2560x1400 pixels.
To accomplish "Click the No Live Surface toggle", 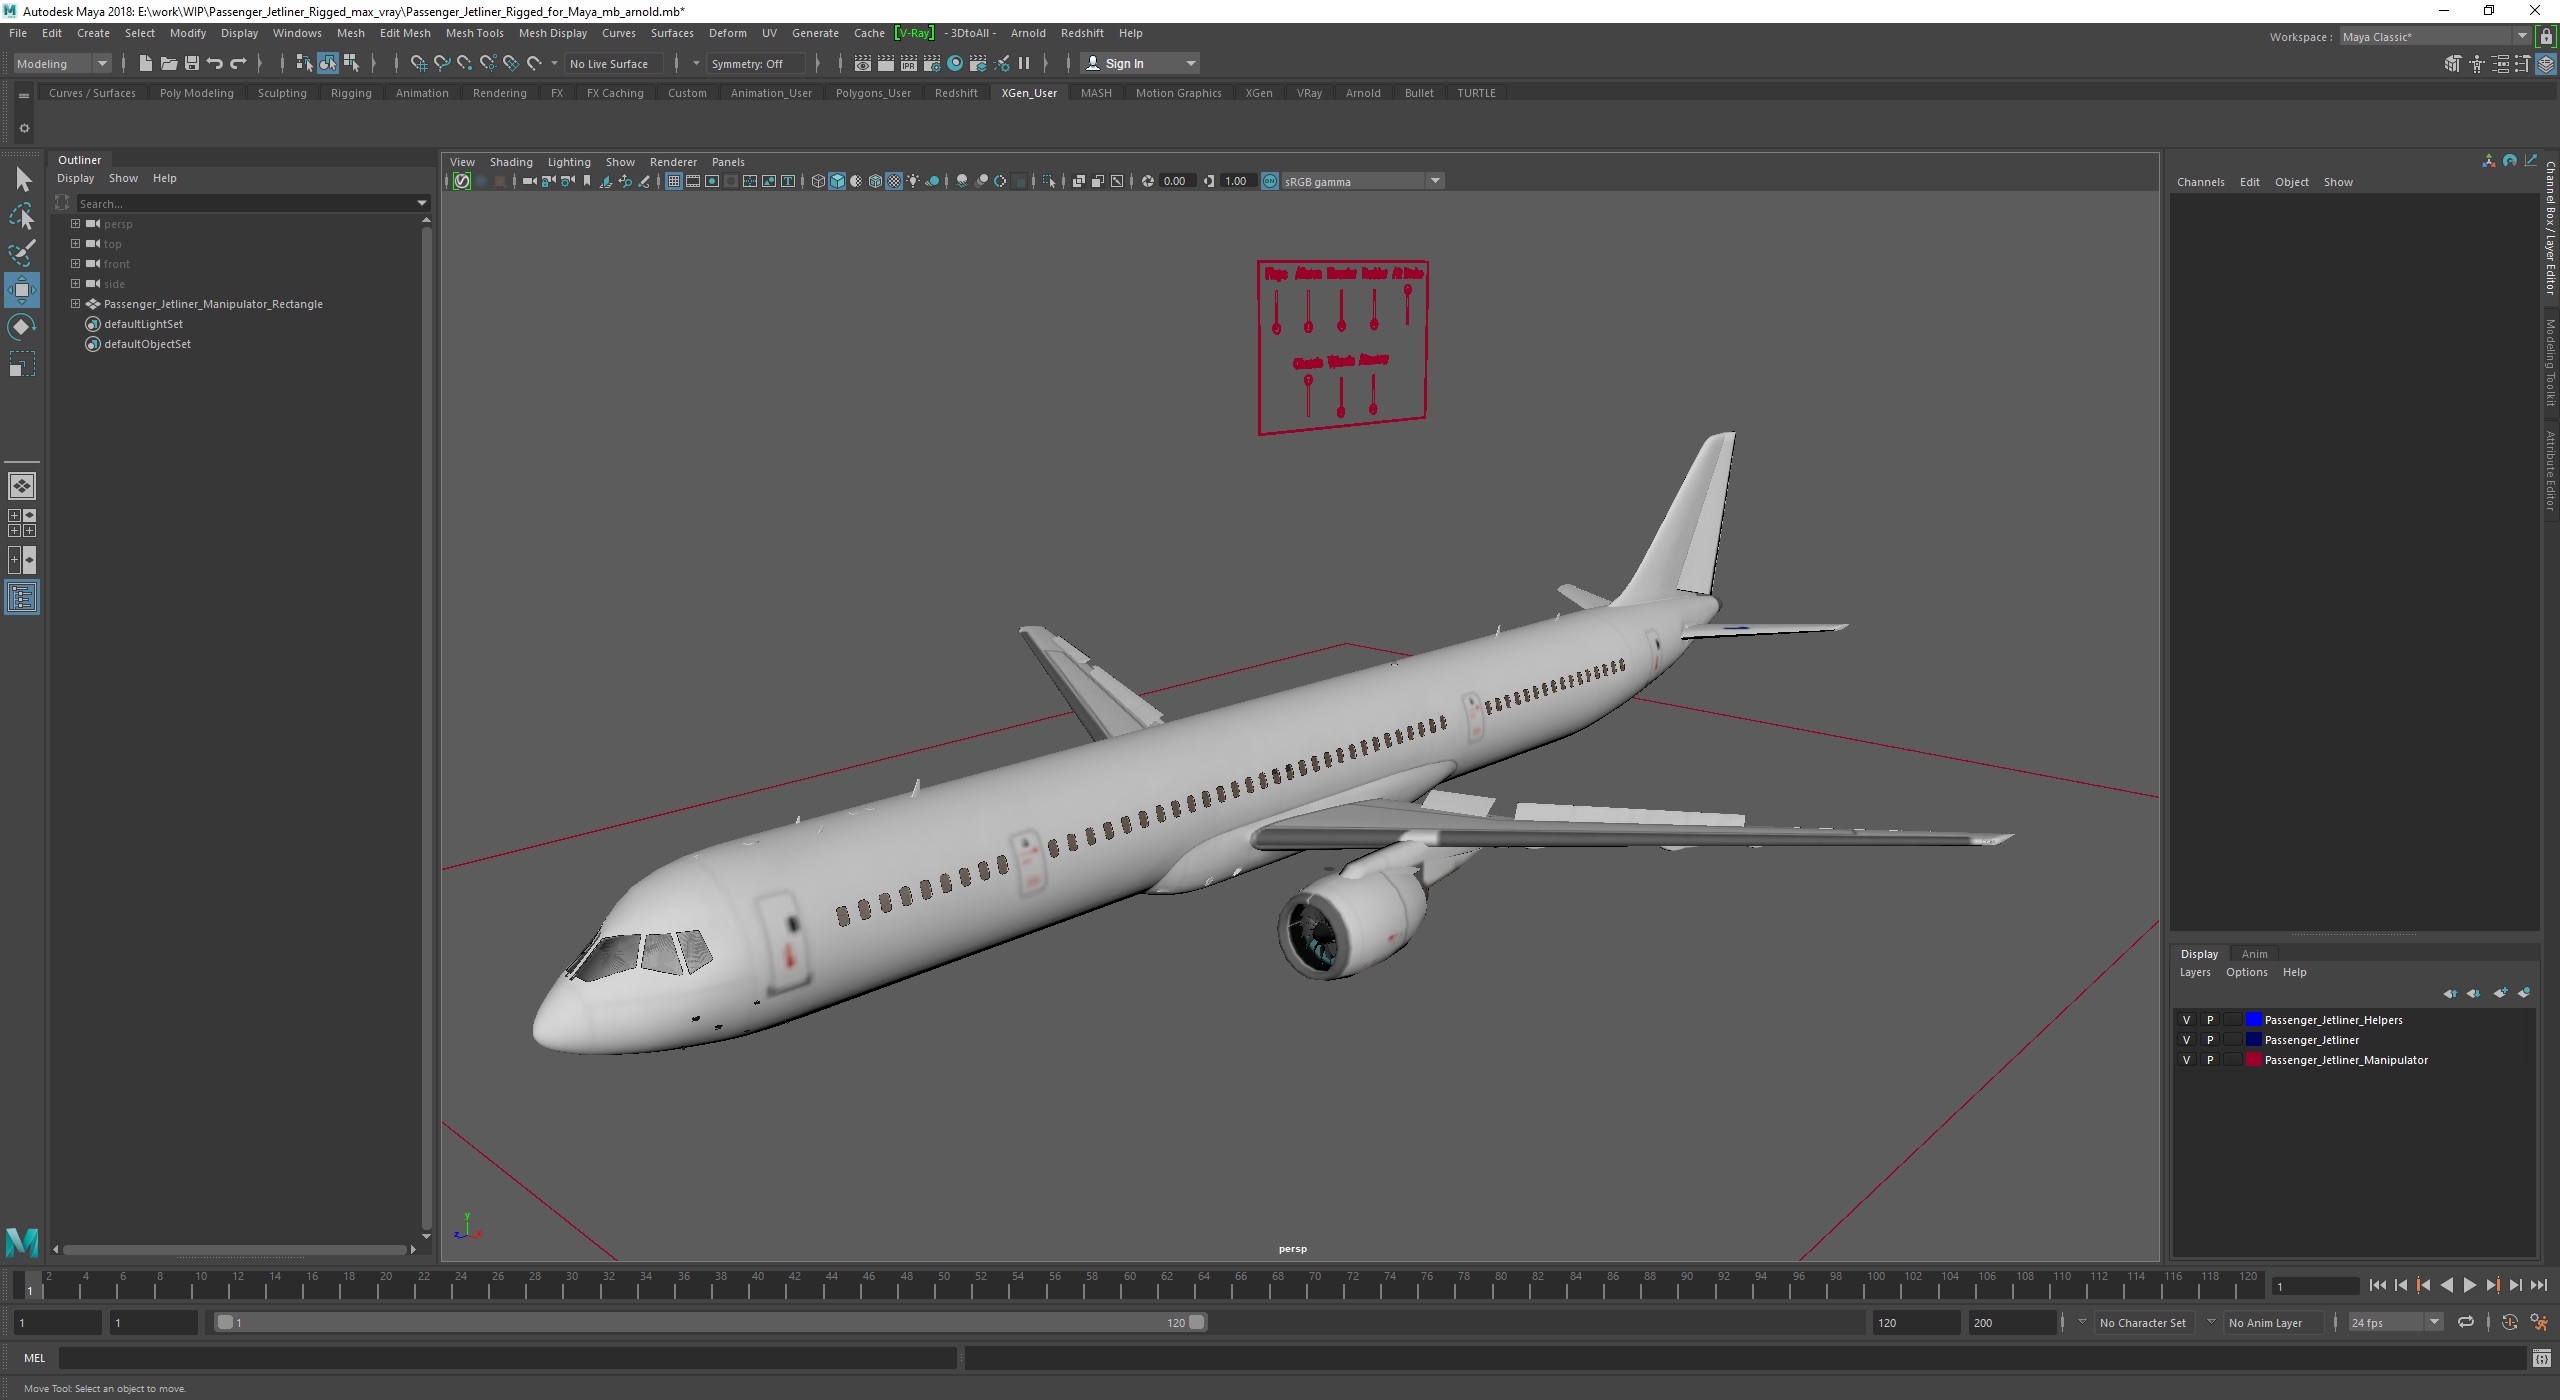I will point(614,64).
